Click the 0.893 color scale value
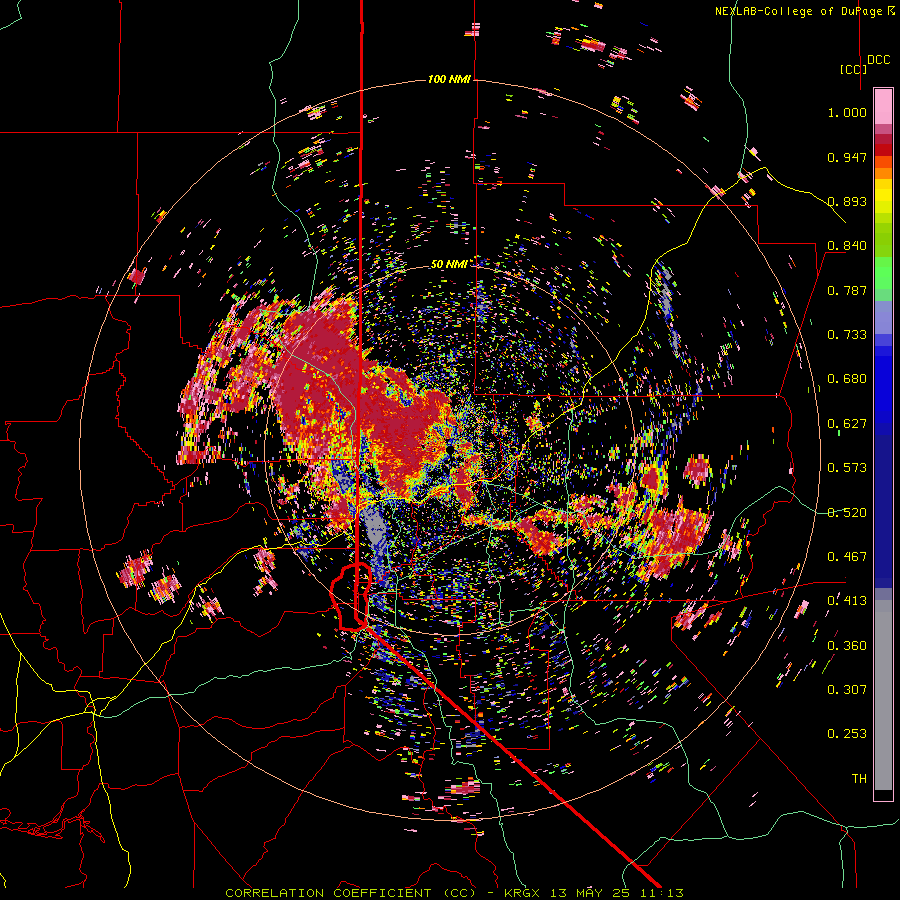 click(847, 201)
